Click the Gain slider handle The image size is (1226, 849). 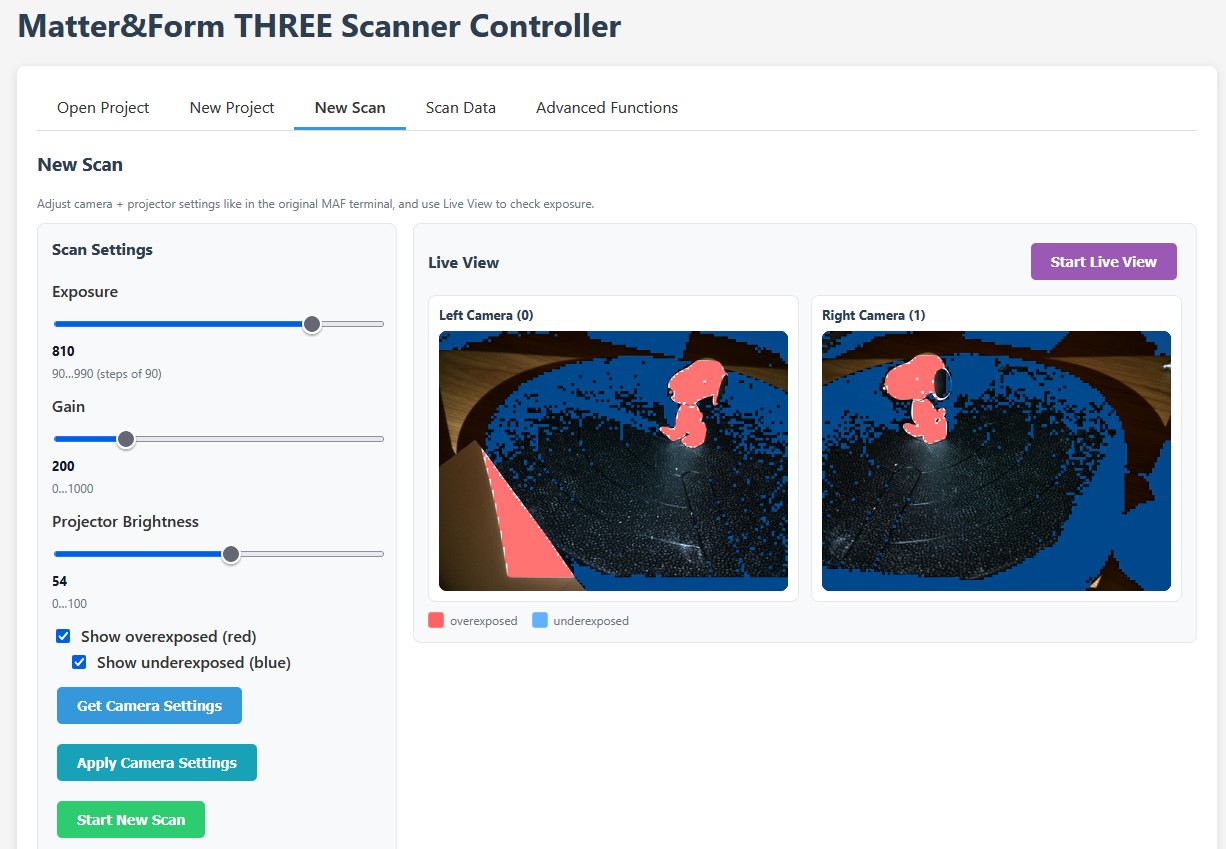pos(126,439)
